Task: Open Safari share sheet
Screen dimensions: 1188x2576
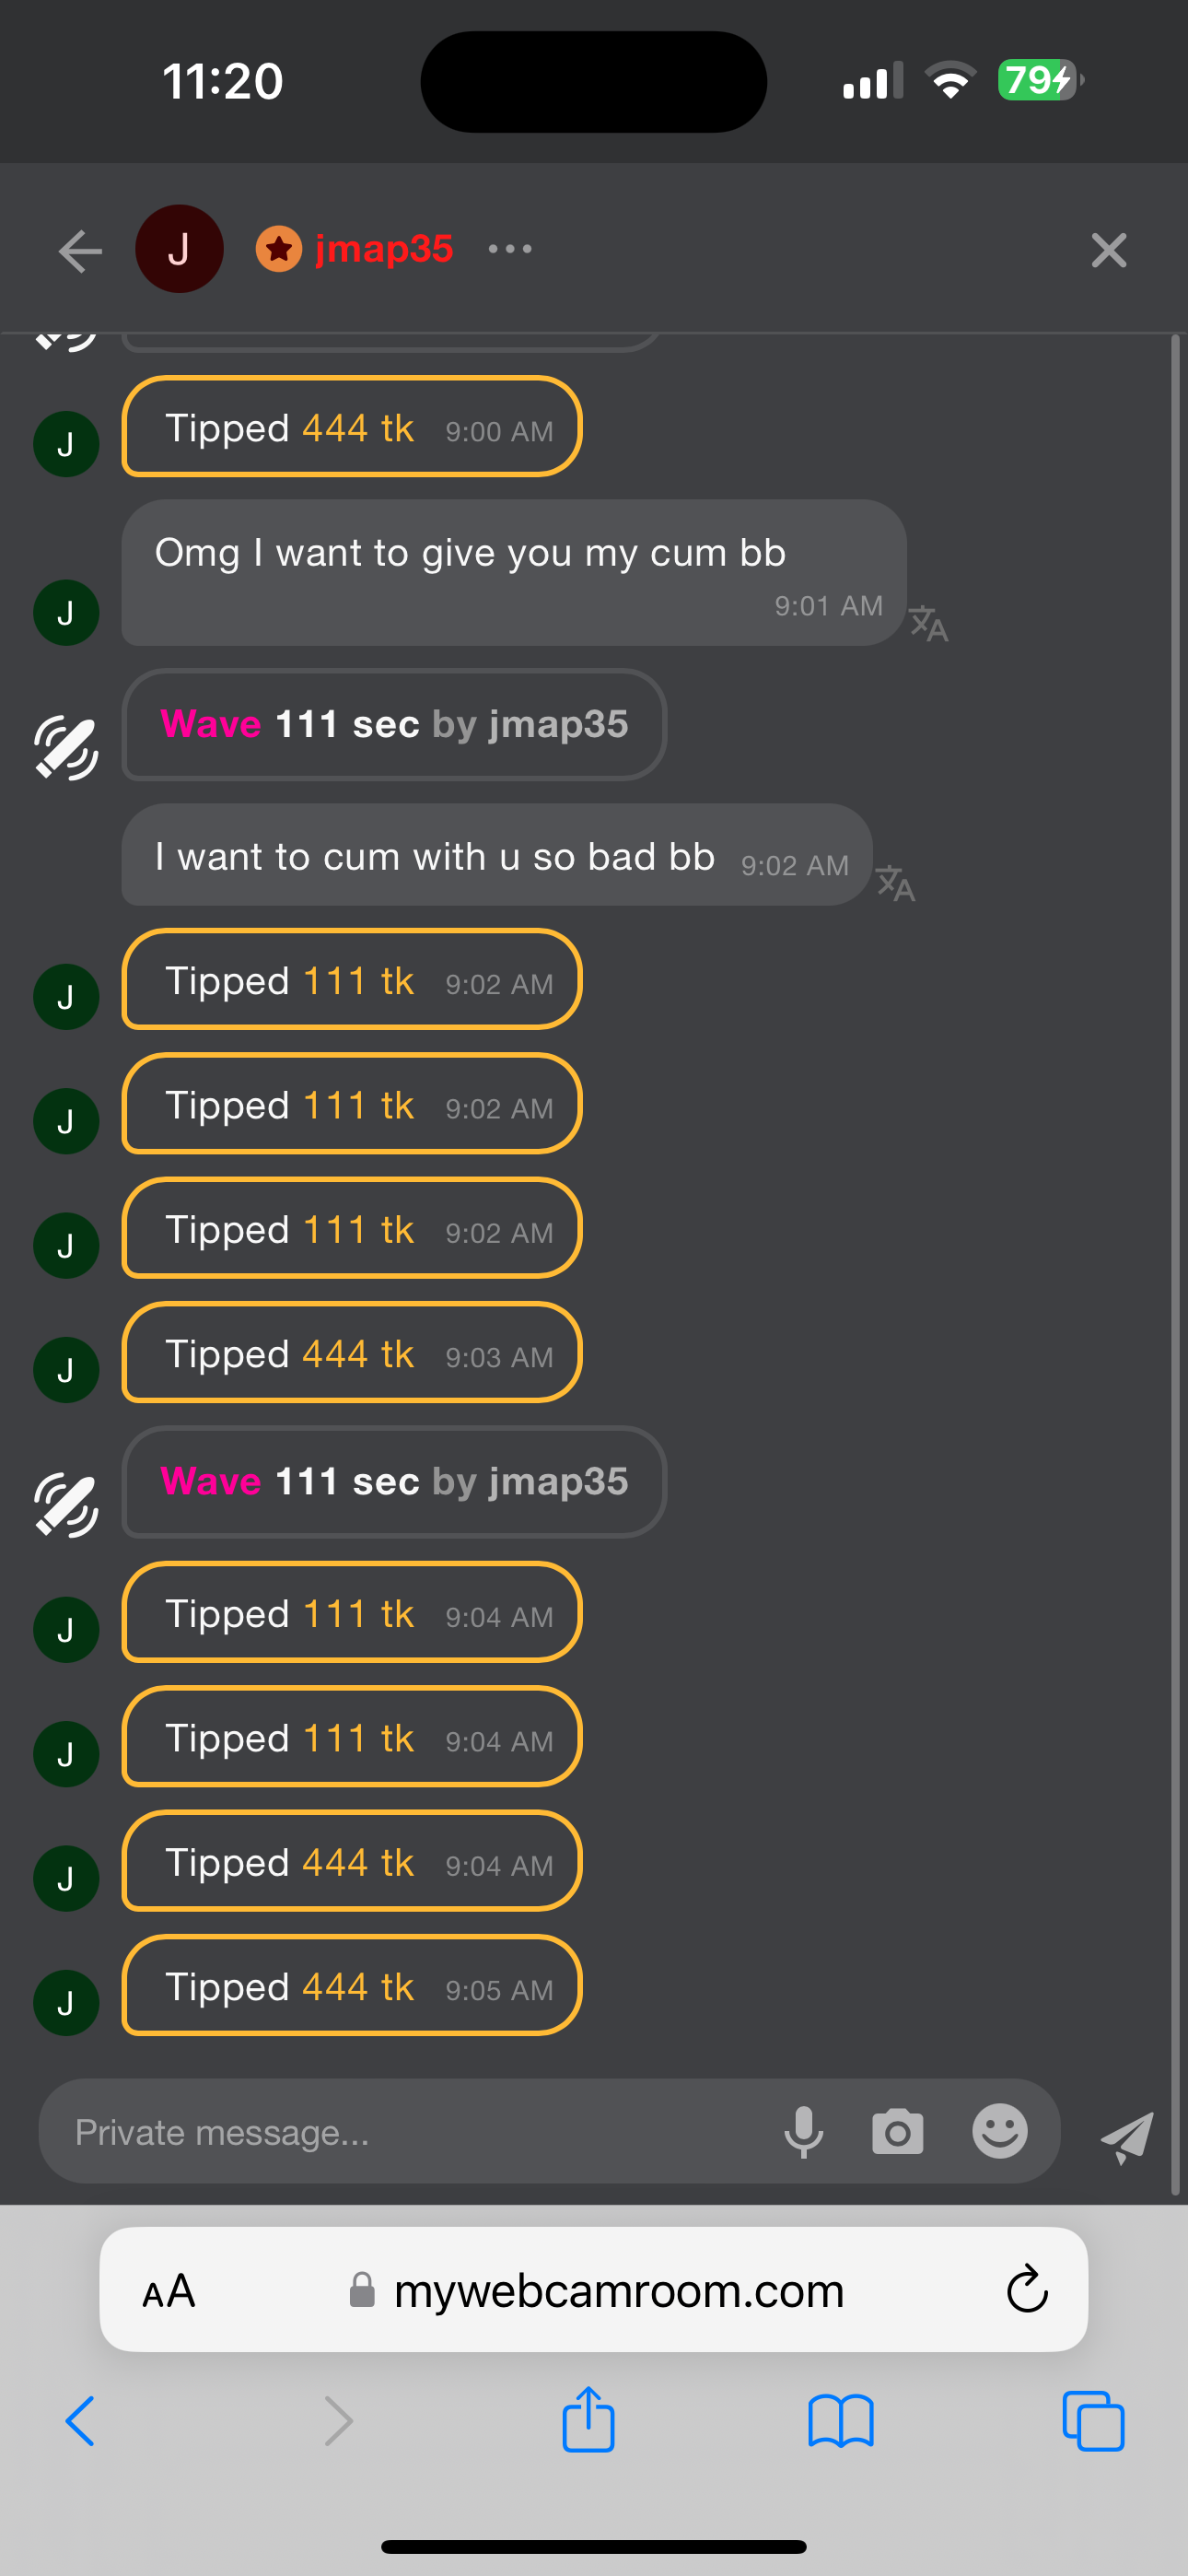Action: (x=588, y=2420)
